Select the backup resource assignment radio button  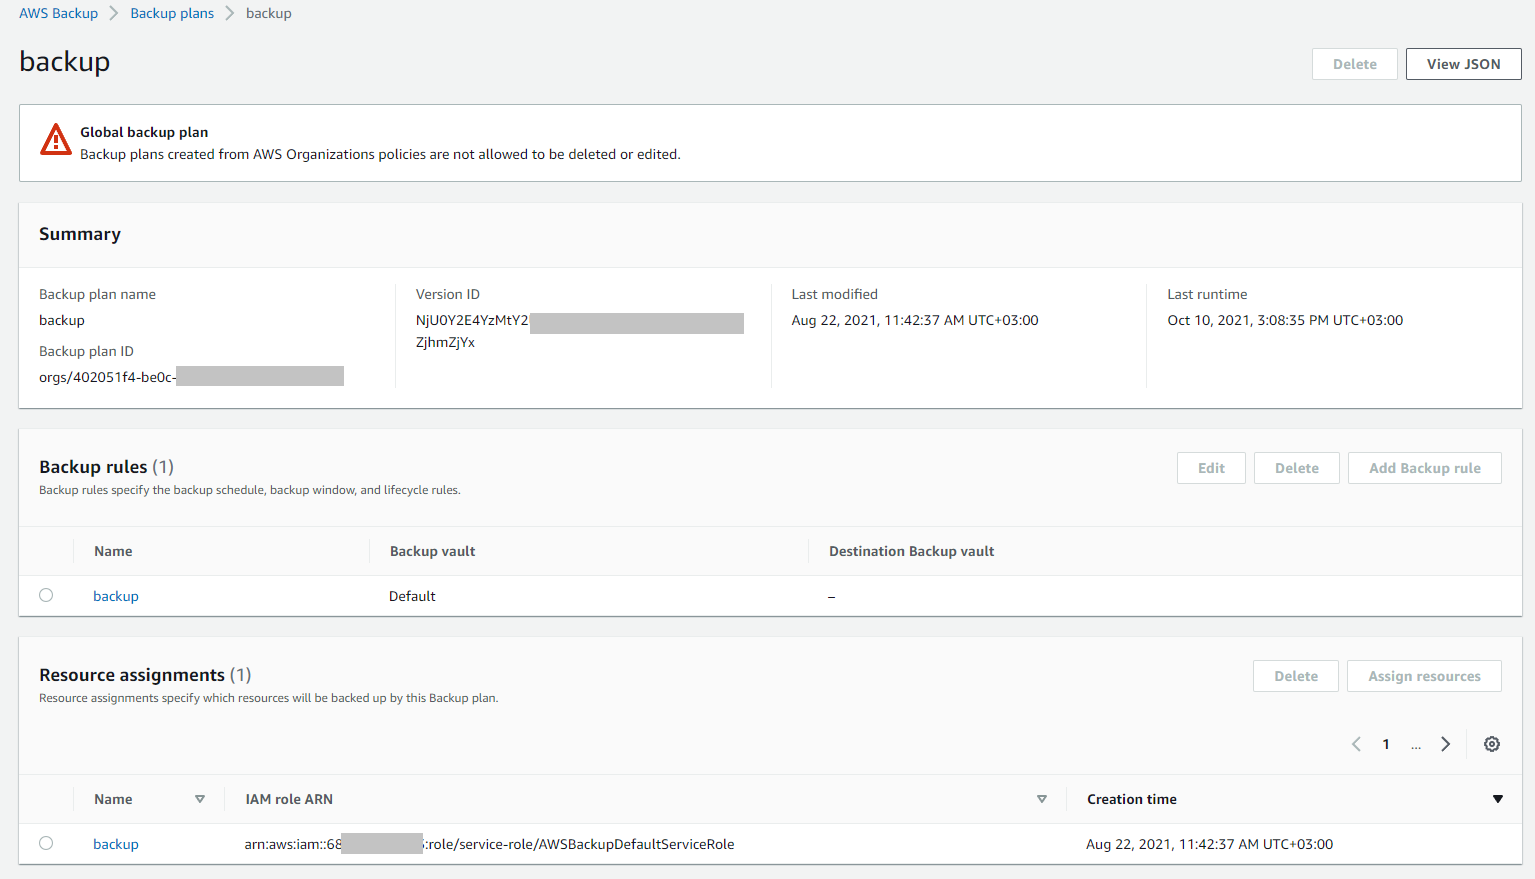pyautogui.click(x=46, y=843)
